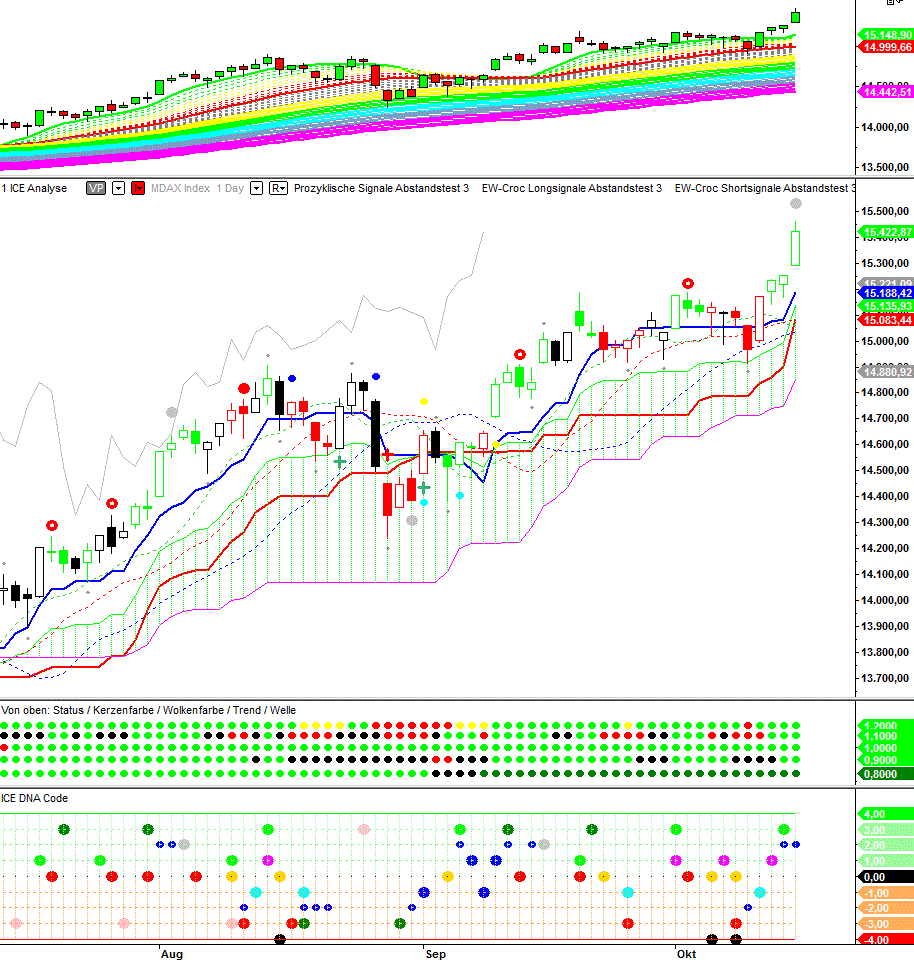Screen dimensions: 914x960
Task: Click the MDAX Index symbol label
Action: (180, 188)
